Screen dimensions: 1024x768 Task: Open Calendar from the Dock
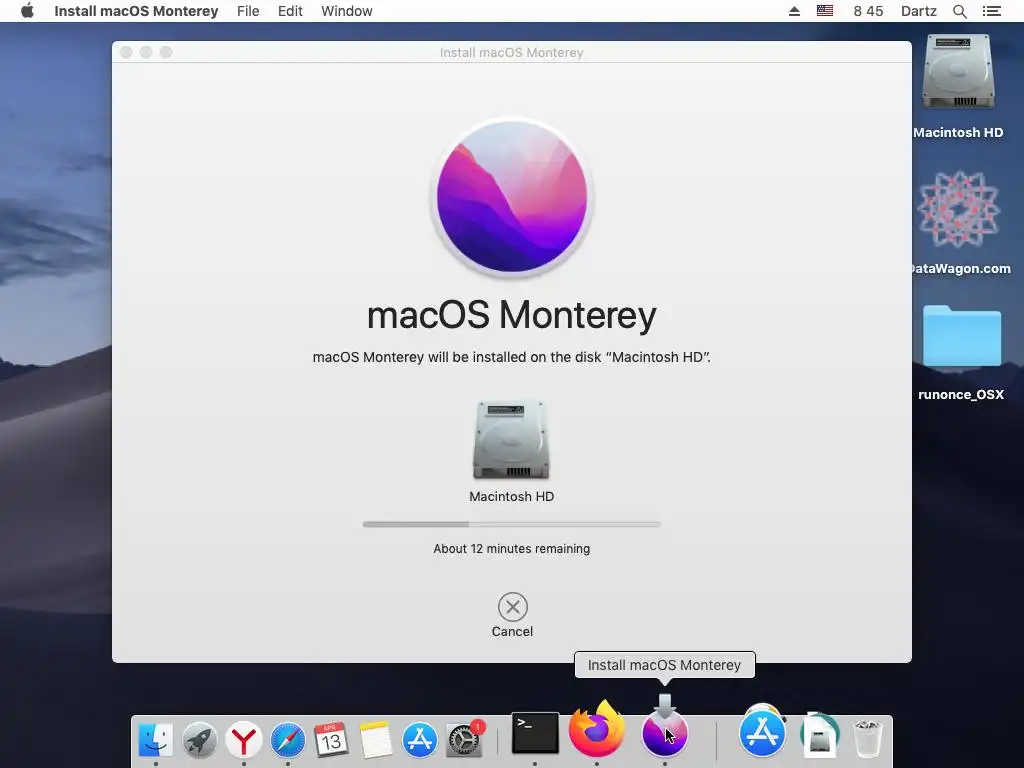tap(331, 739)
